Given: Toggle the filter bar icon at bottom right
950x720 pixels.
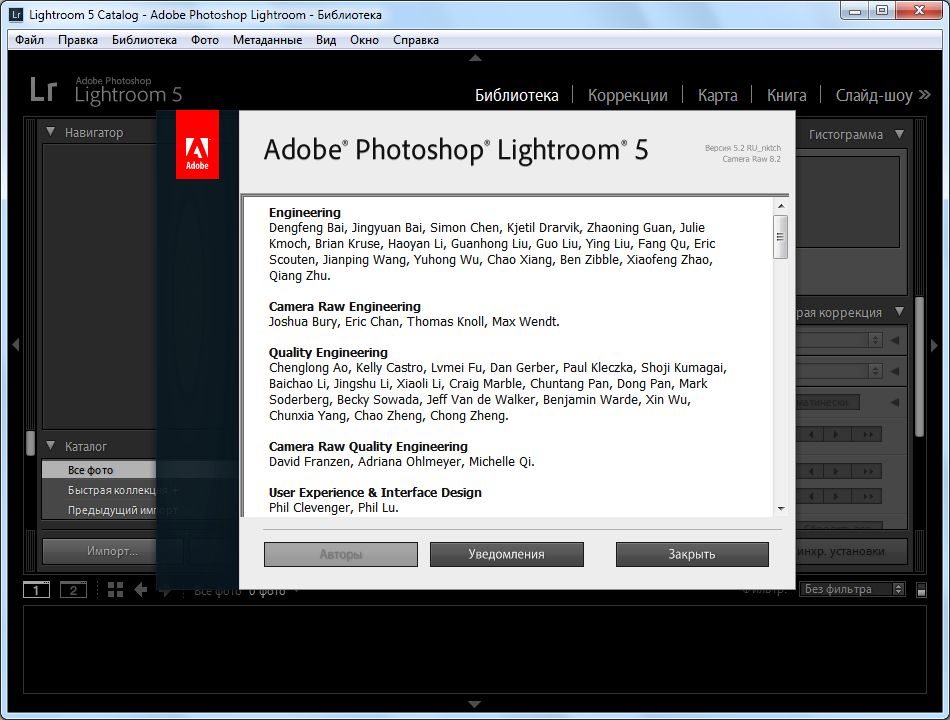Looking at the screenshot, I should point(920,589).
